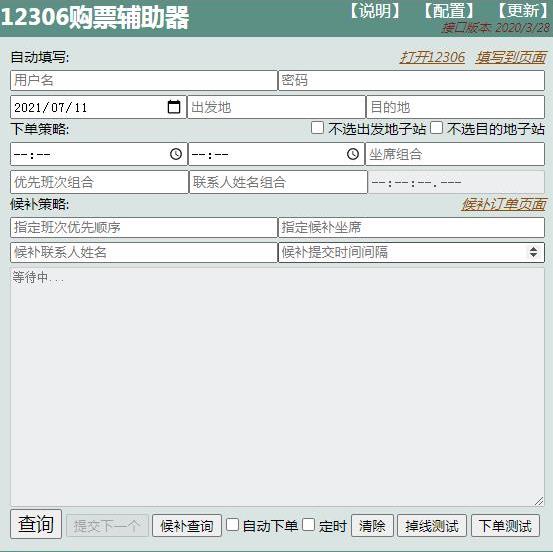Click the 【更新】 menu item
Screen dimensions: 553x552
[x=523, y=11]
